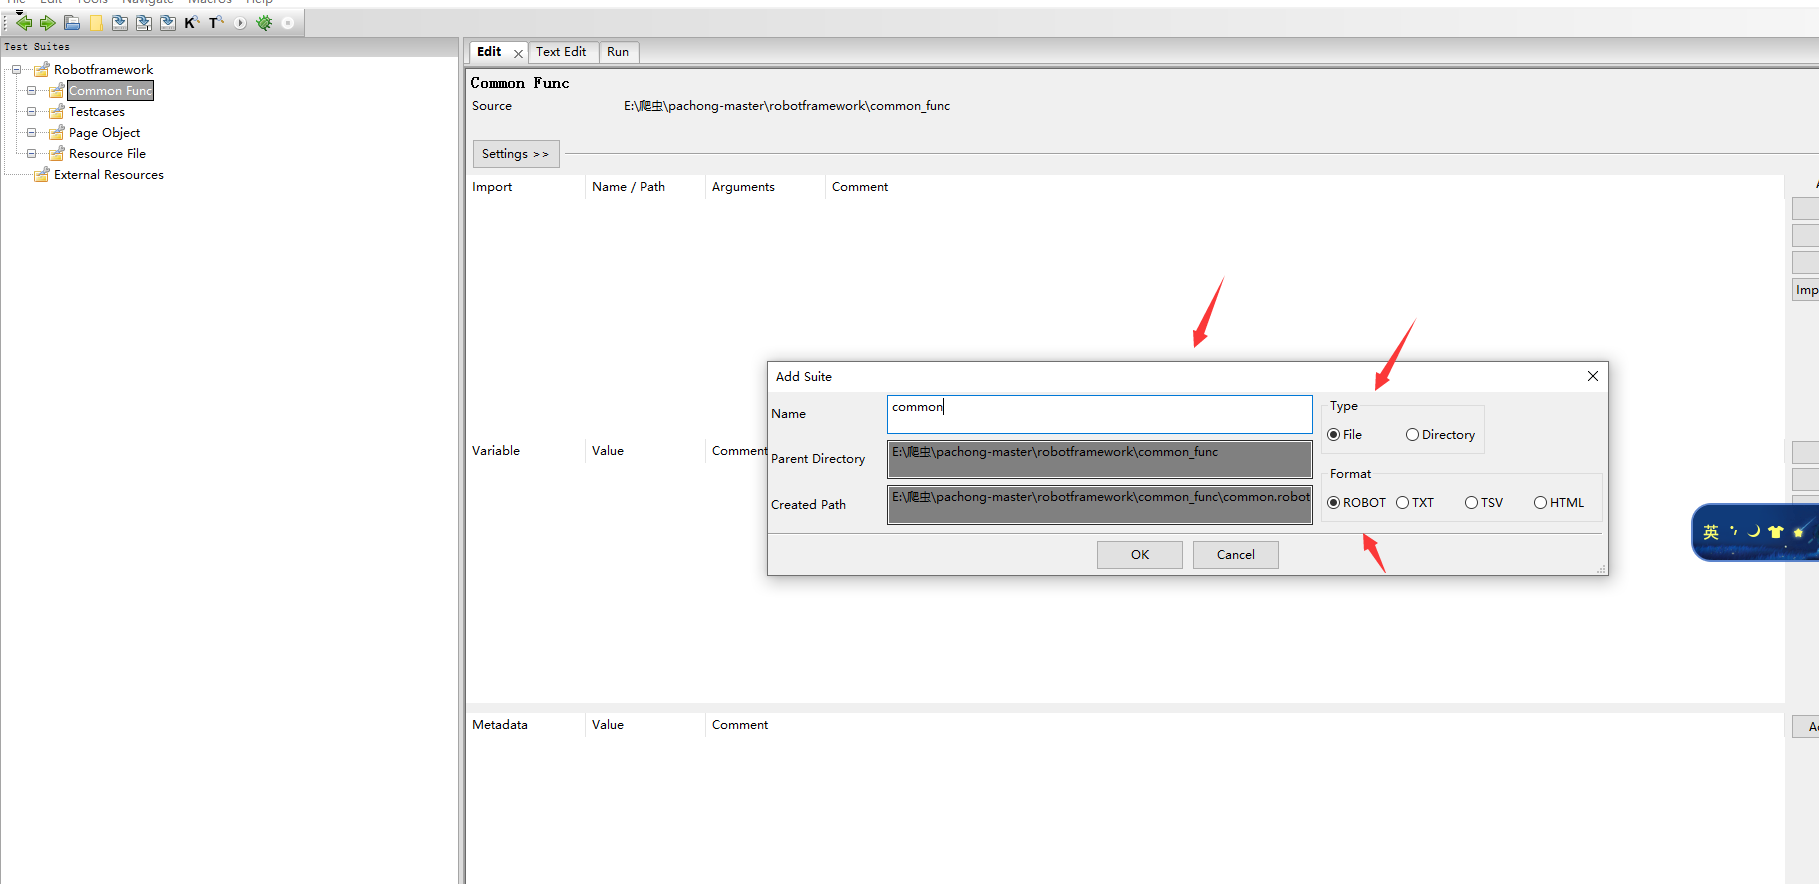Click the green Go Forward arrow
Image resolution: width=1819 pixels, height=884 pixels.
coord(47,22)
